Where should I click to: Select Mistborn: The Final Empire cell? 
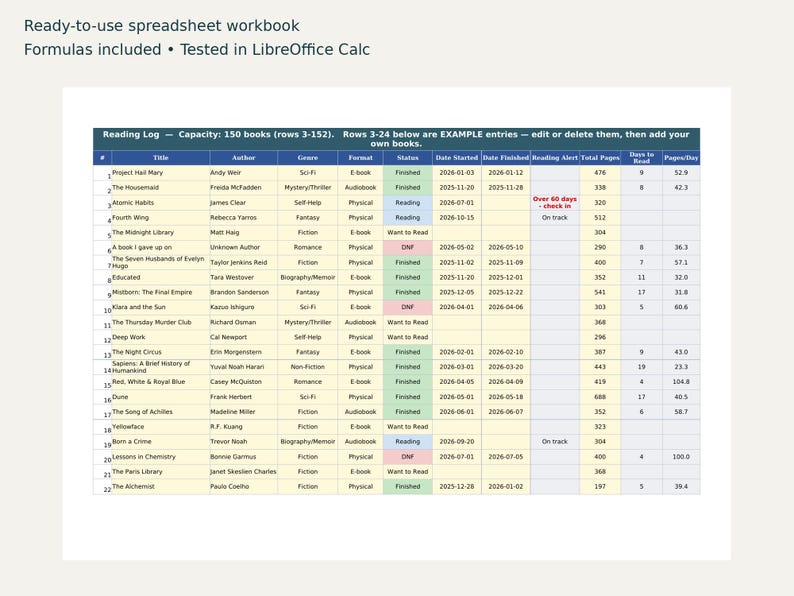(161, 292)
